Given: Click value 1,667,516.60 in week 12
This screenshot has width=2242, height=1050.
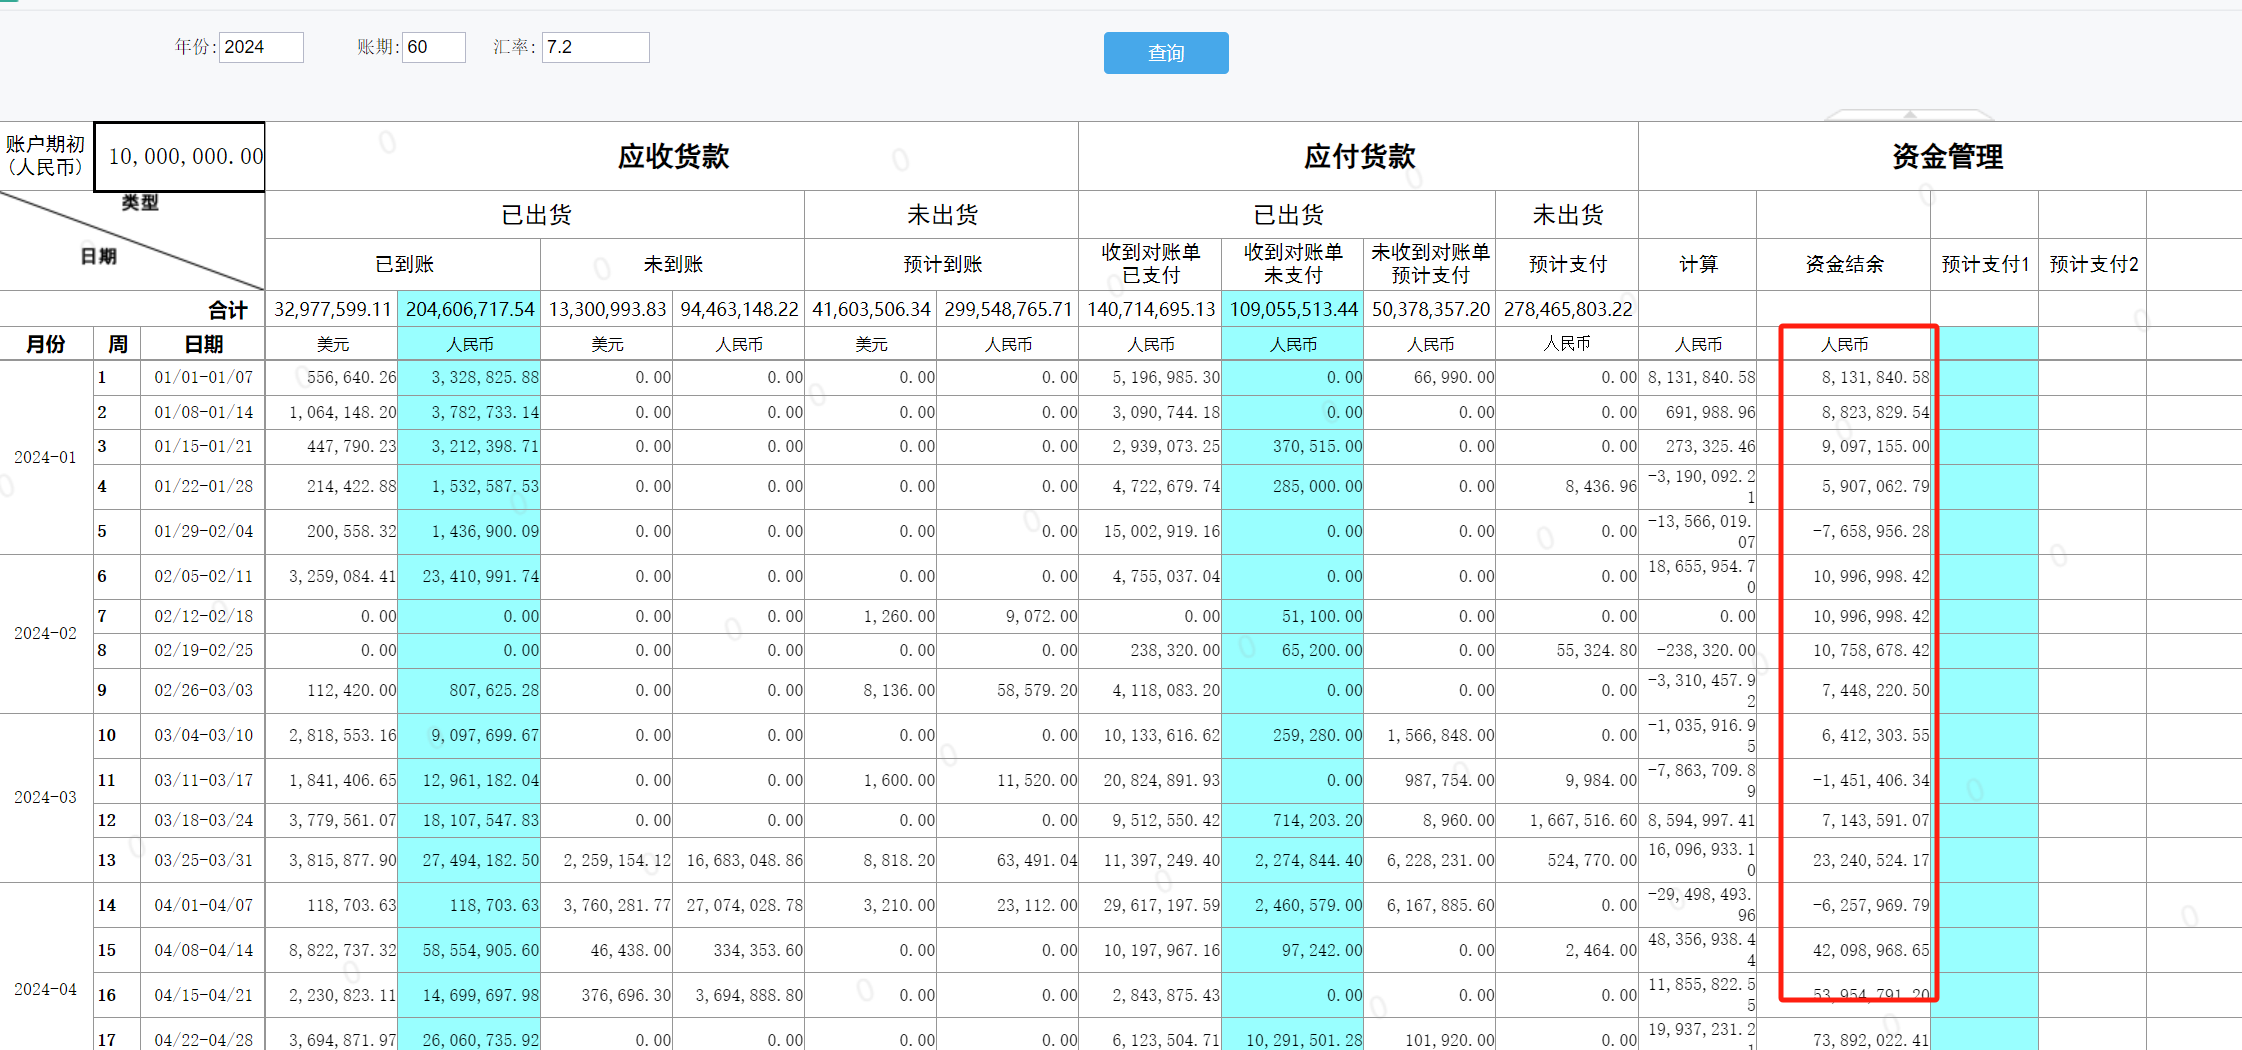Looking at the screenshot, I should [x=1567, y=821].
